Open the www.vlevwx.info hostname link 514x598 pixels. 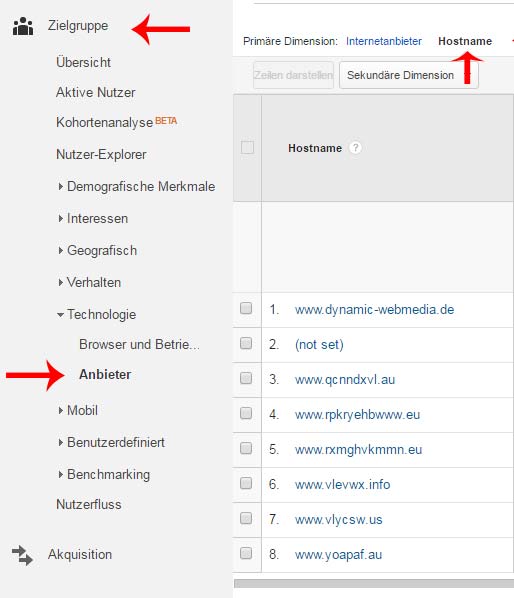342,485
